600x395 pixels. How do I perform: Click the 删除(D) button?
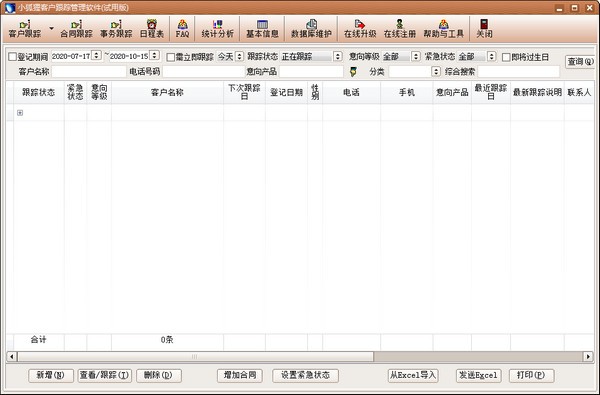click(158, 375)
